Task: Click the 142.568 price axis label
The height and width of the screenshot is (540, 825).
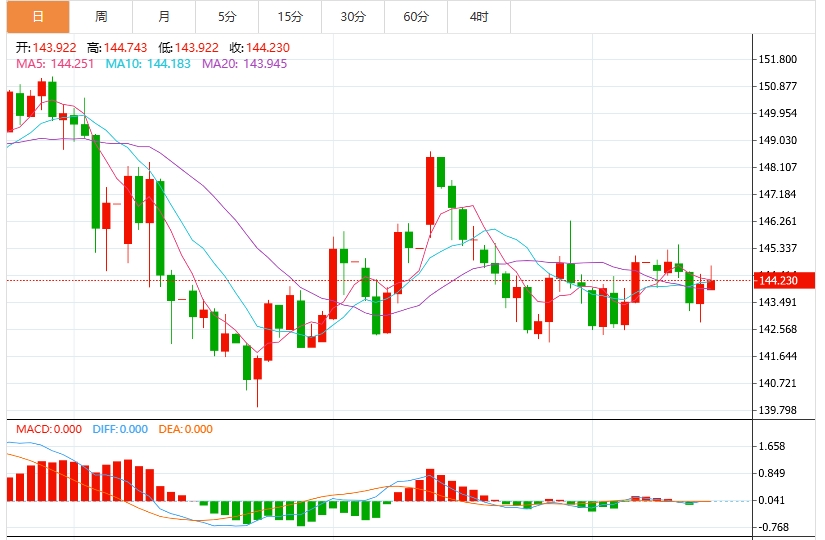Action: click(x=778, y=329)
